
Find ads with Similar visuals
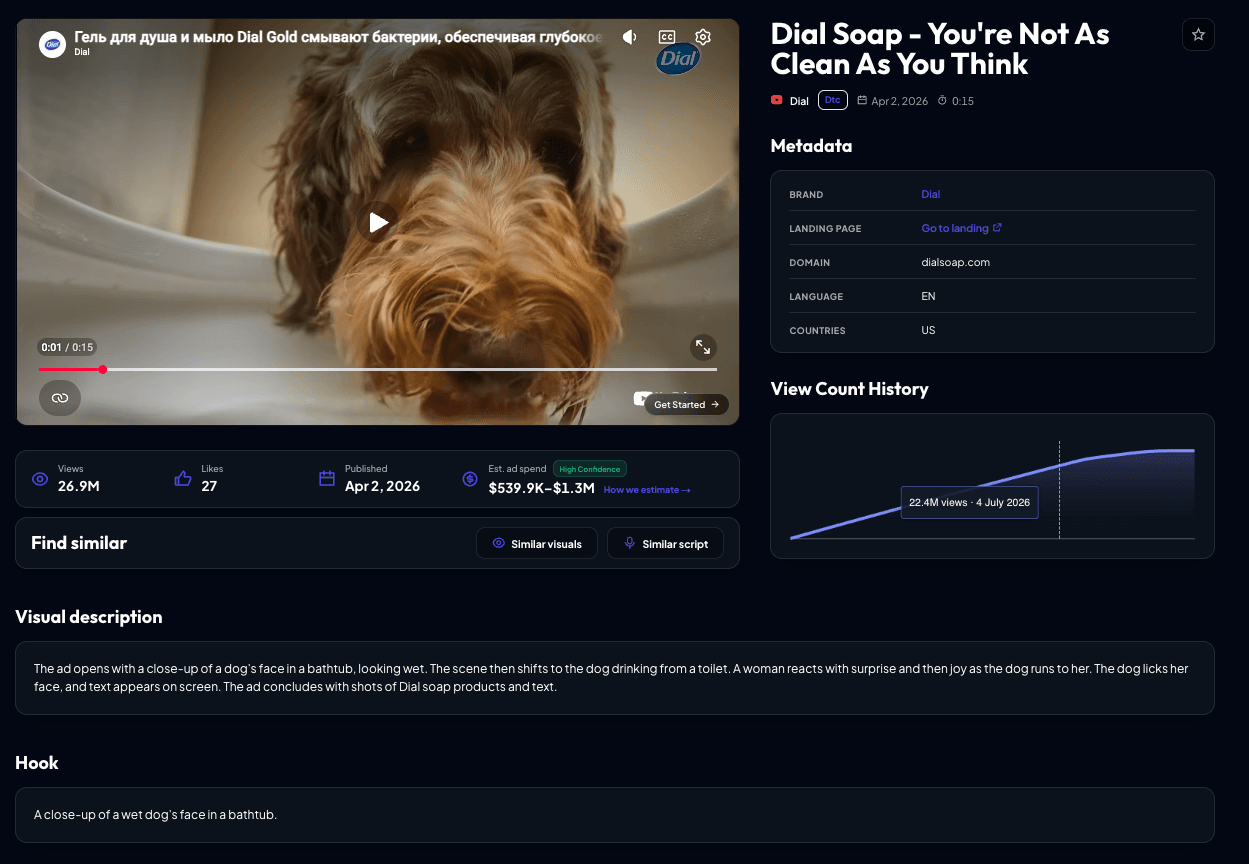point(537,544)
